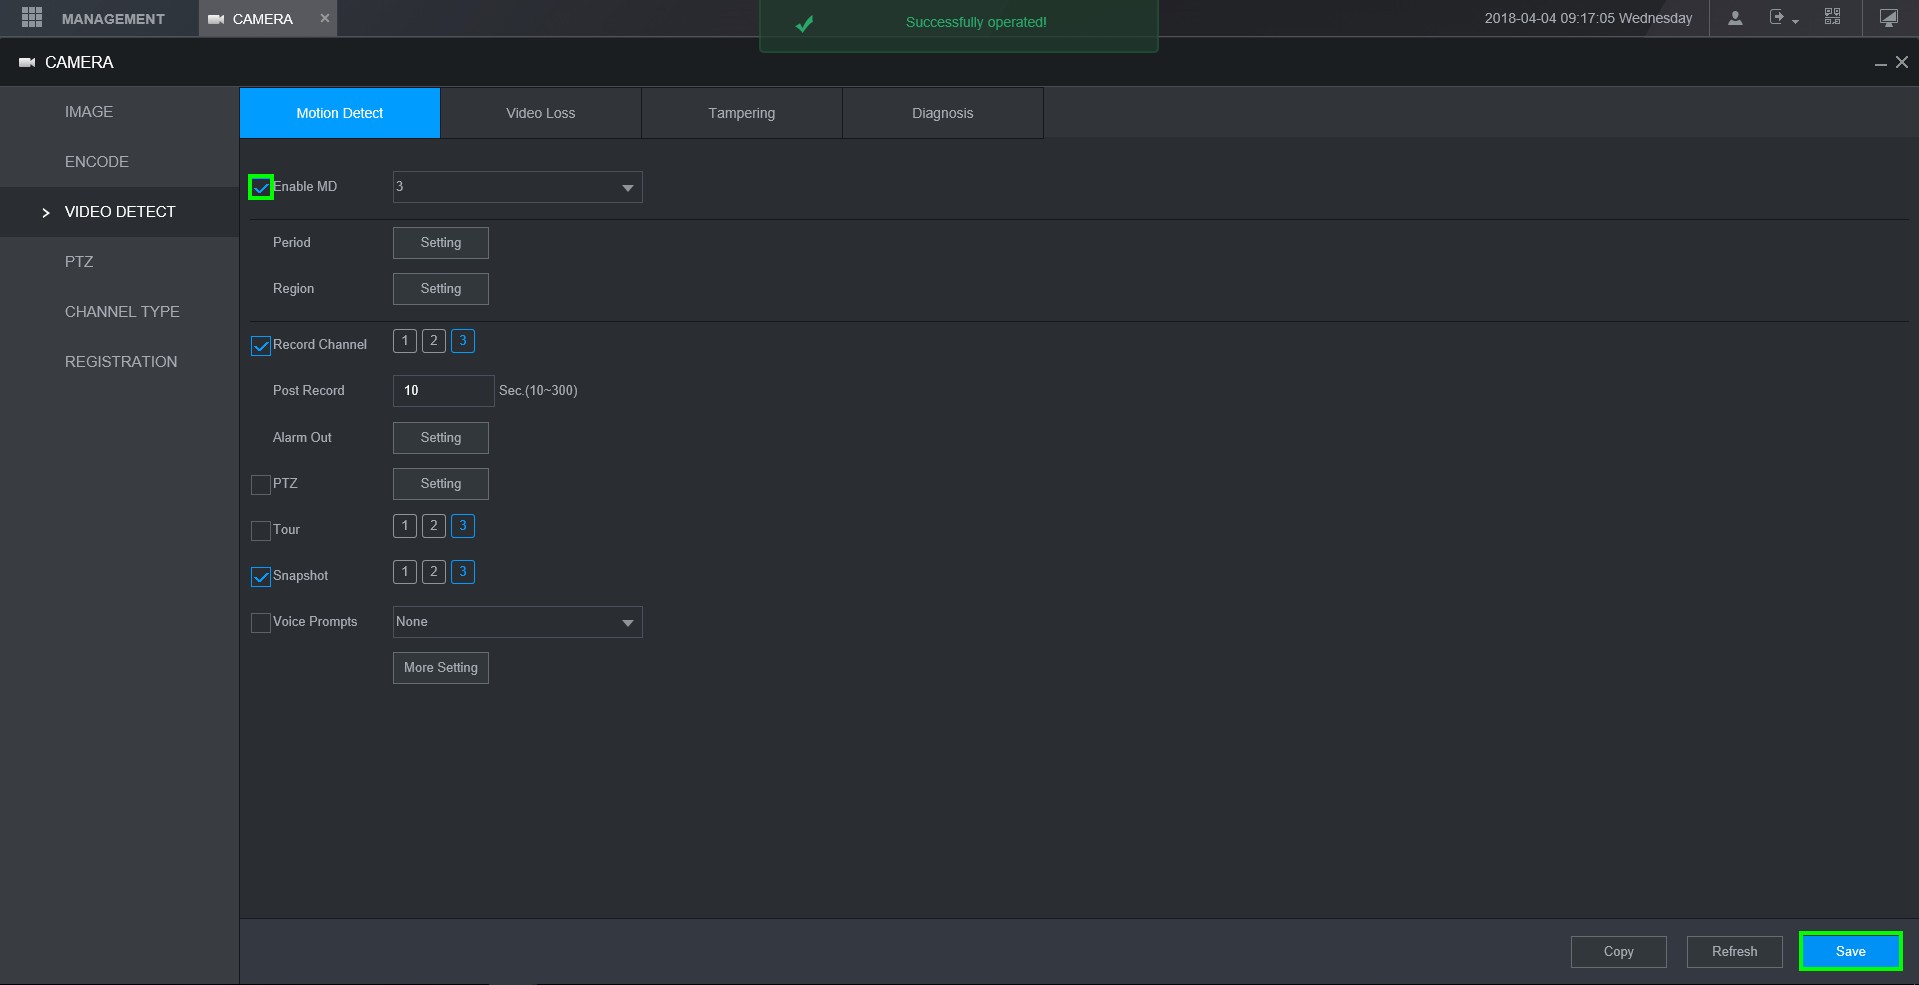
Task: Click the Period Setting button
Action: pyautogui.click(x=441, y=243)
